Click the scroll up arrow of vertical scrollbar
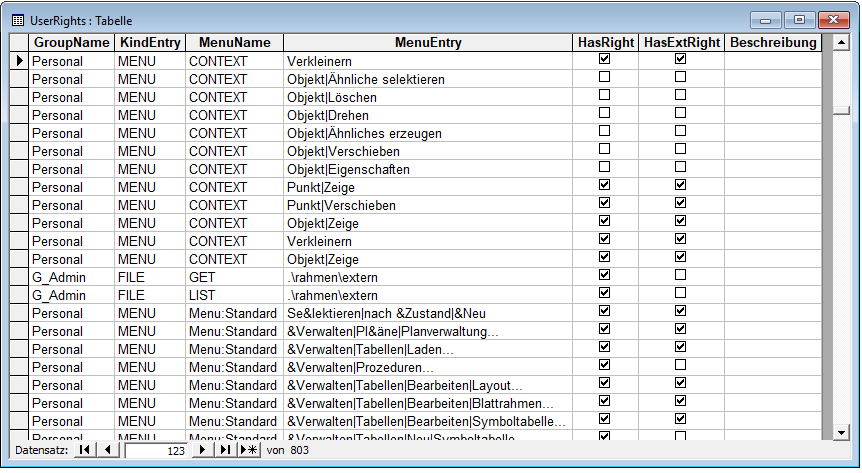 [841, 43]
